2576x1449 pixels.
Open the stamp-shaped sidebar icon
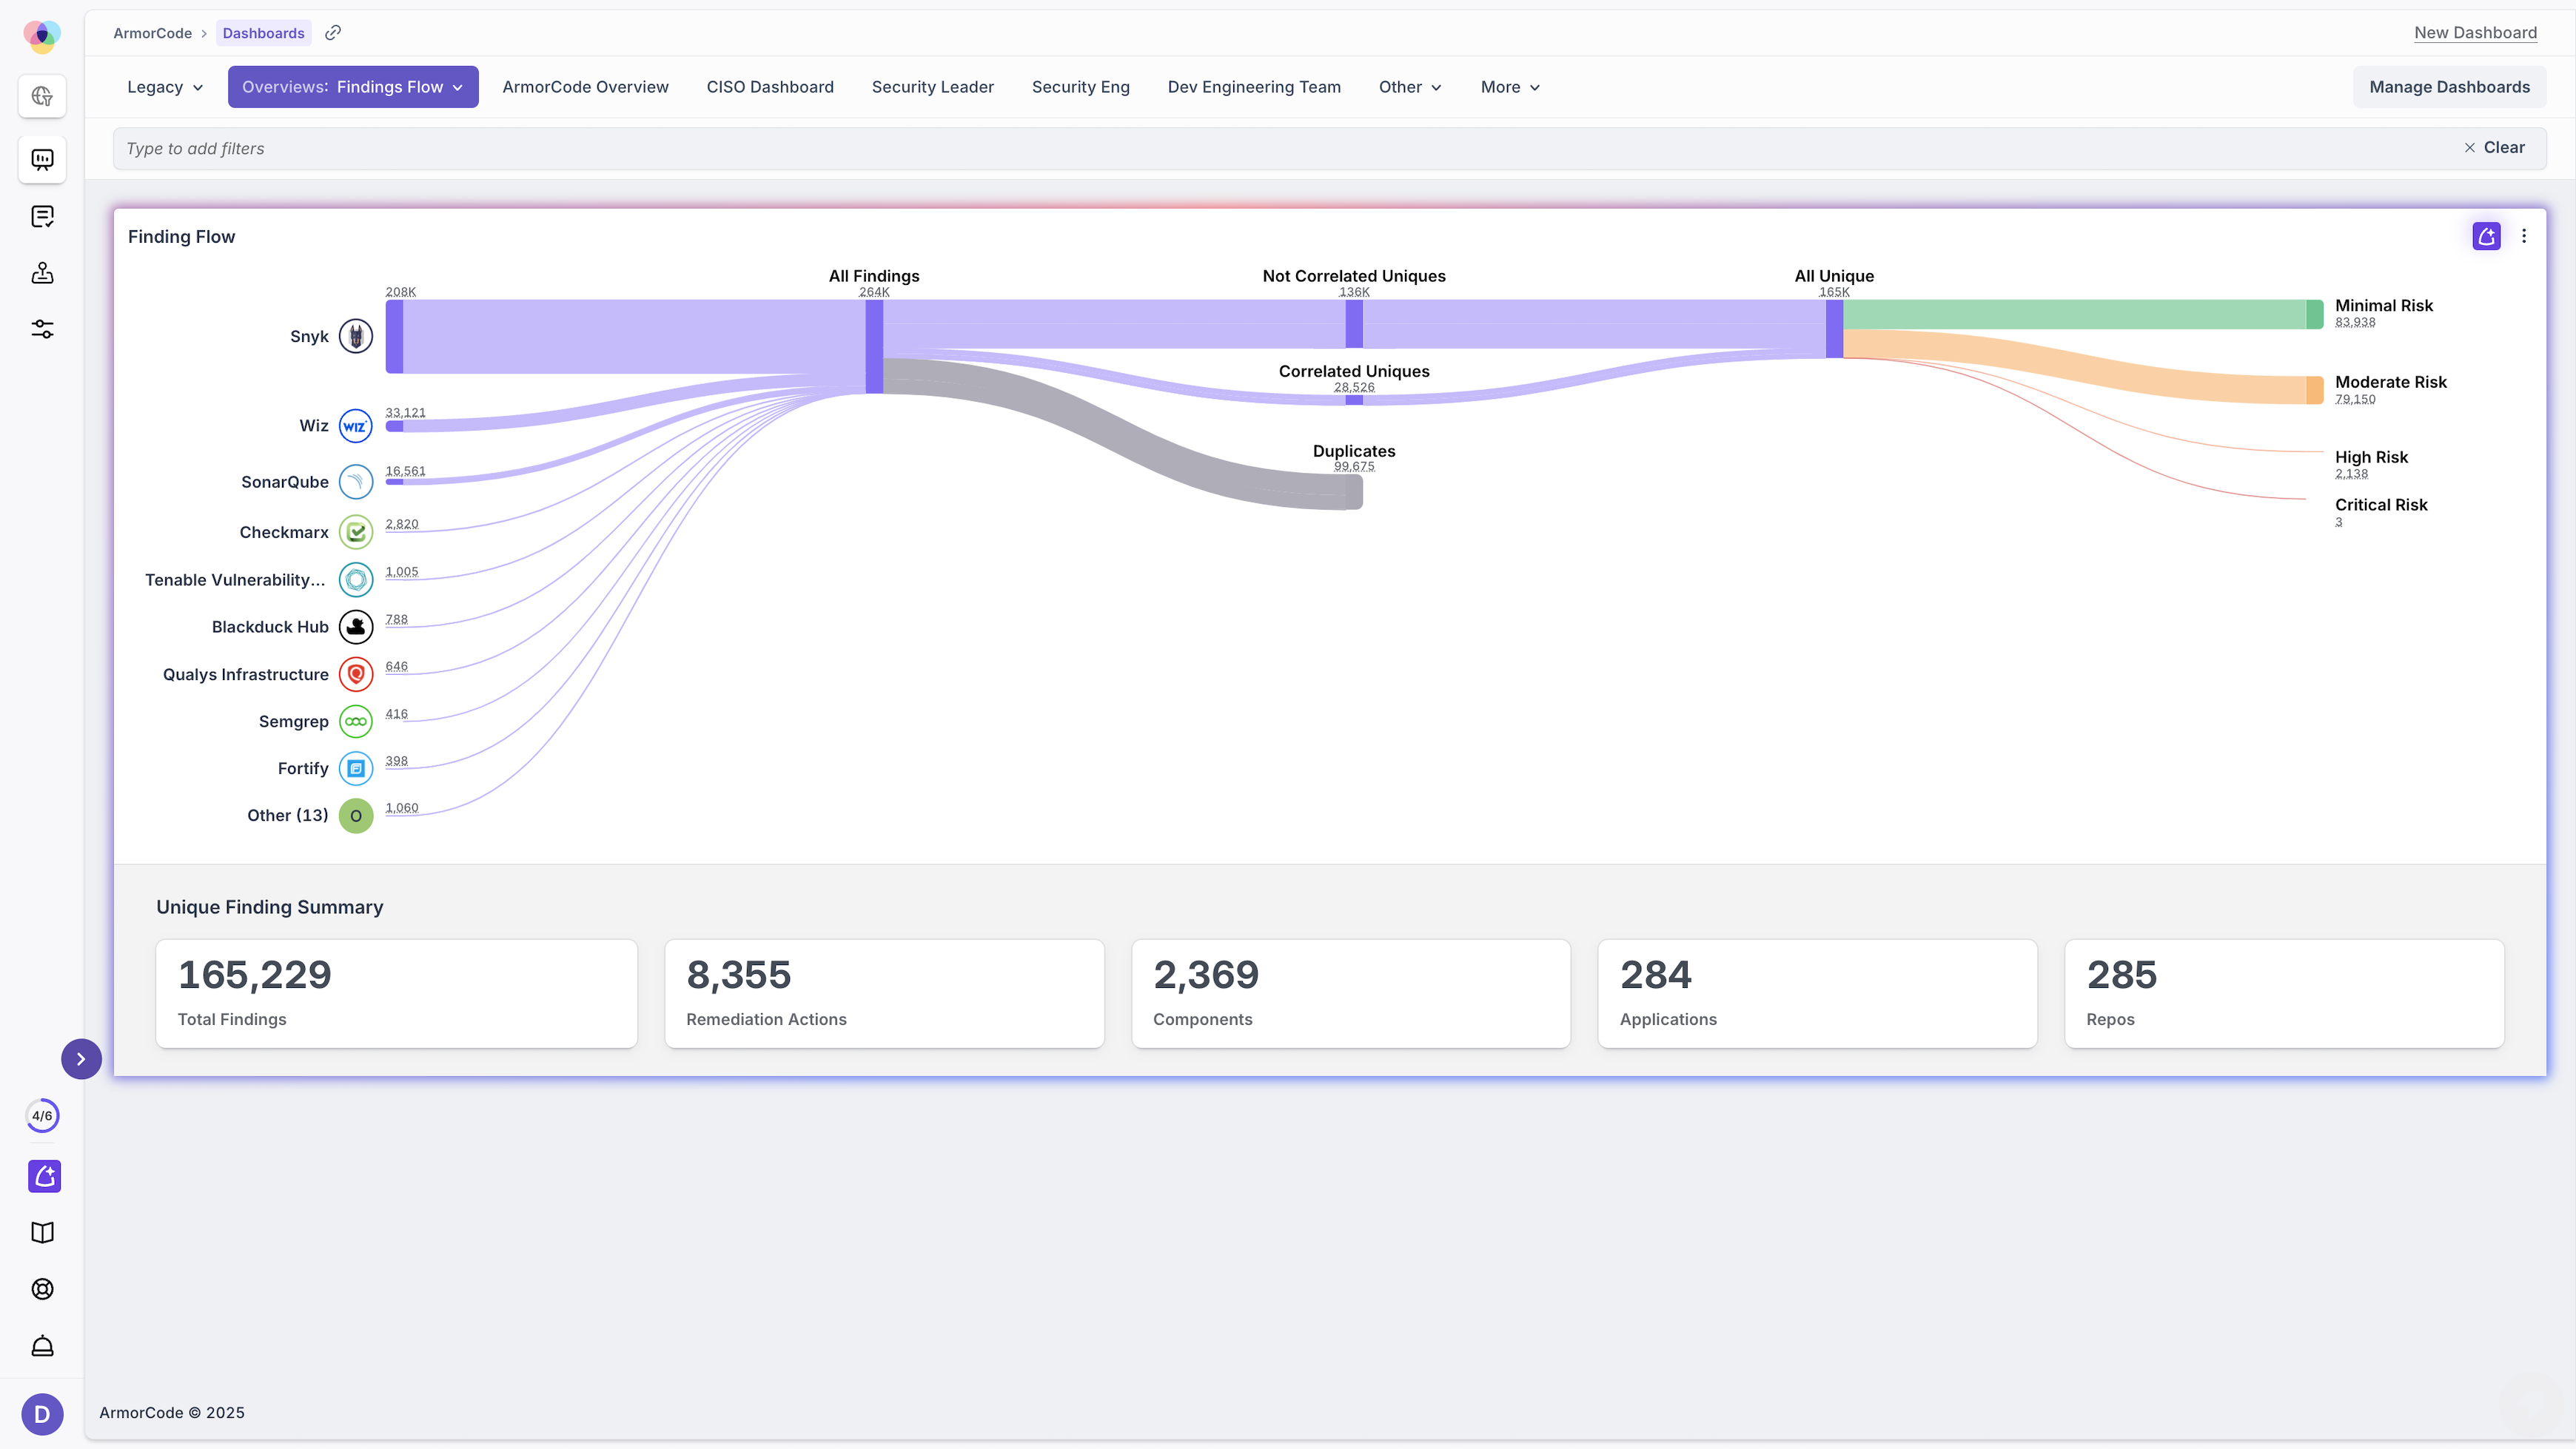(x=42, y=273)
